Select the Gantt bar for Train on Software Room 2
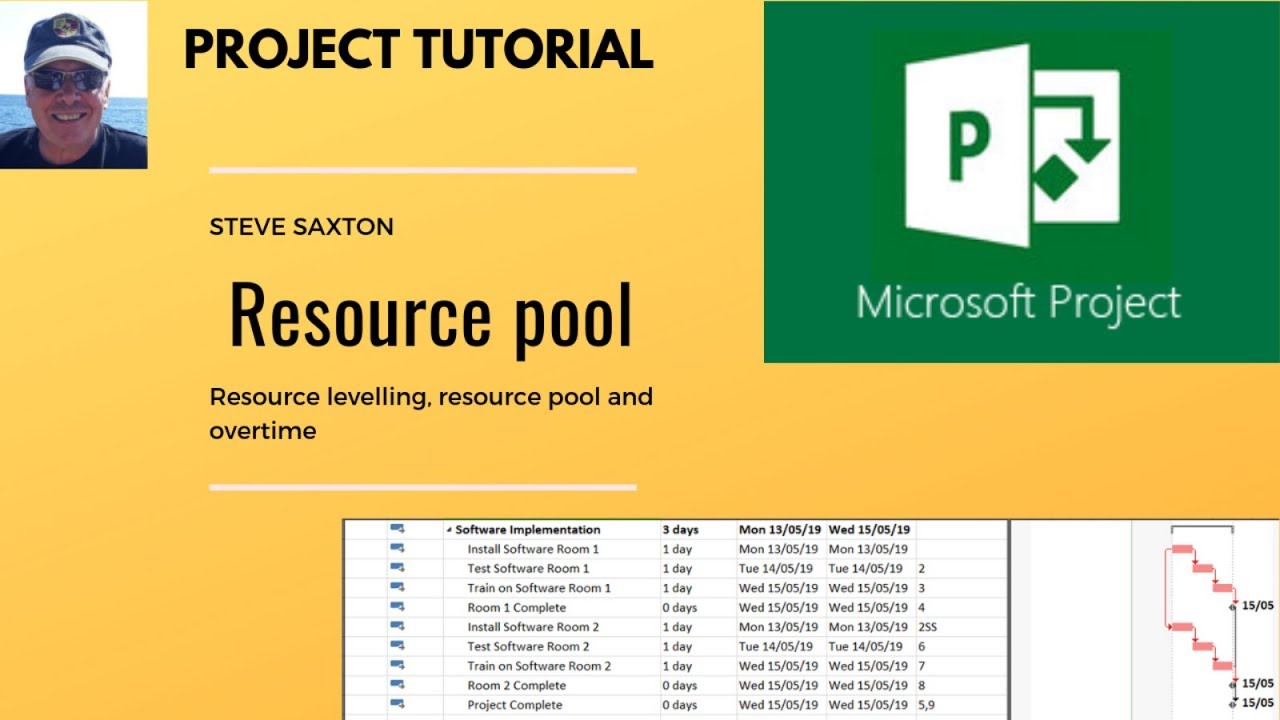The height and width of the screenshot is (720, 1280). point(1223,666)
